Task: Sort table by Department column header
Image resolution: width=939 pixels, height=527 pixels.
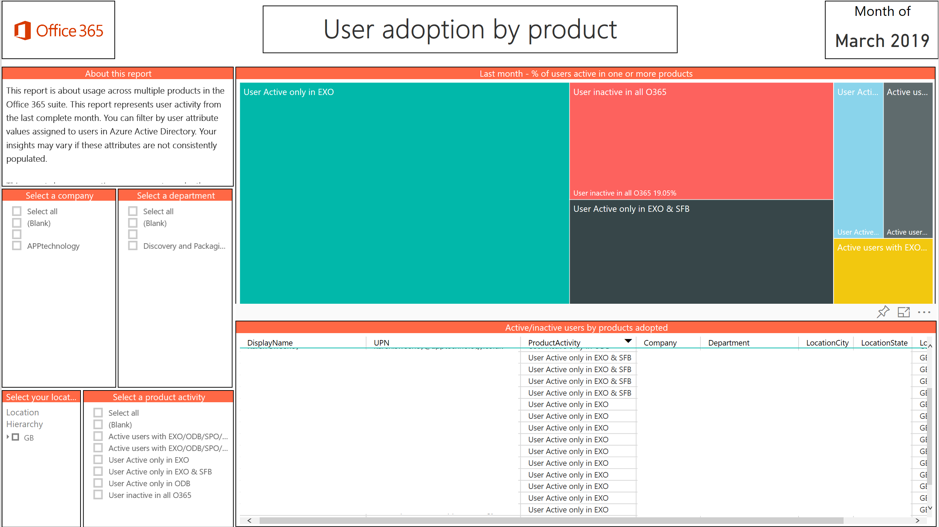Action: pyautogui.click(x=728, y=343)
